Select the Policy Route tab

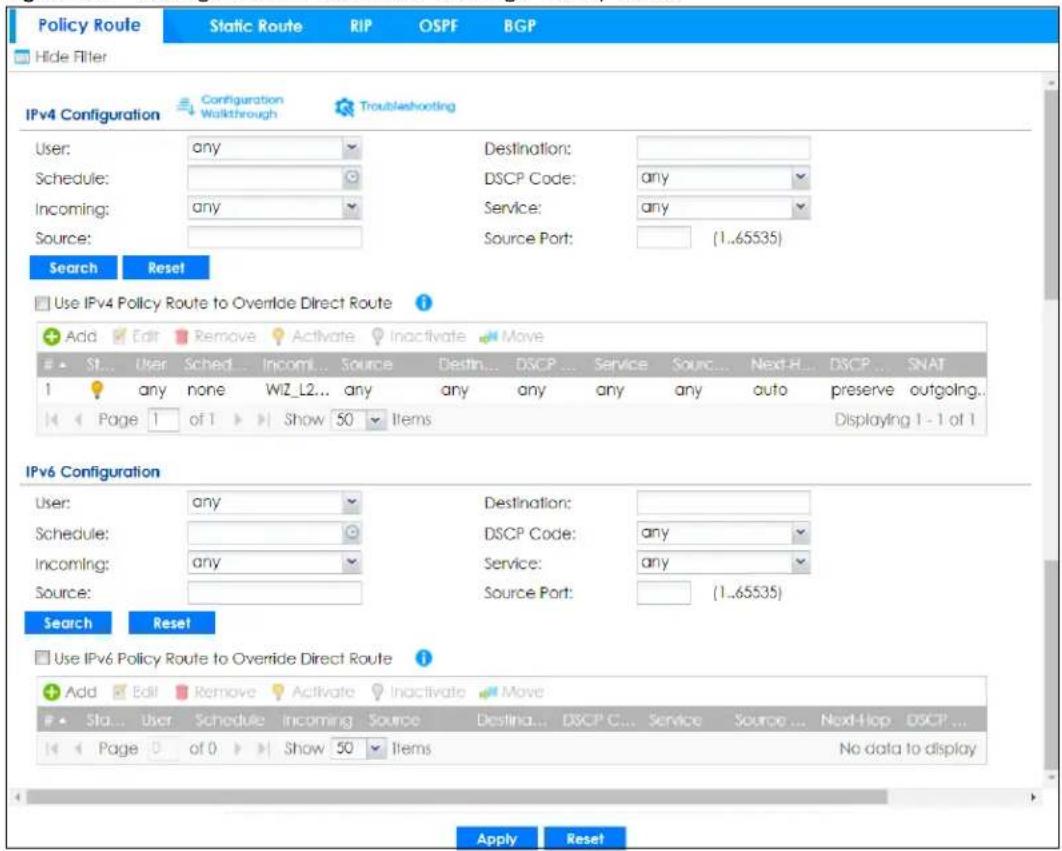[89, 26]
